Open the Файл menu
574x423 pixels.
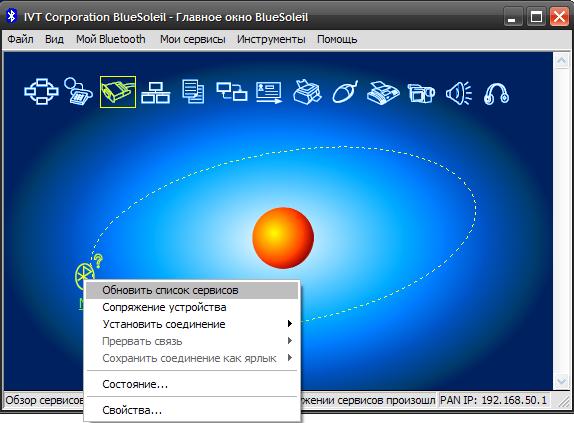20,39
